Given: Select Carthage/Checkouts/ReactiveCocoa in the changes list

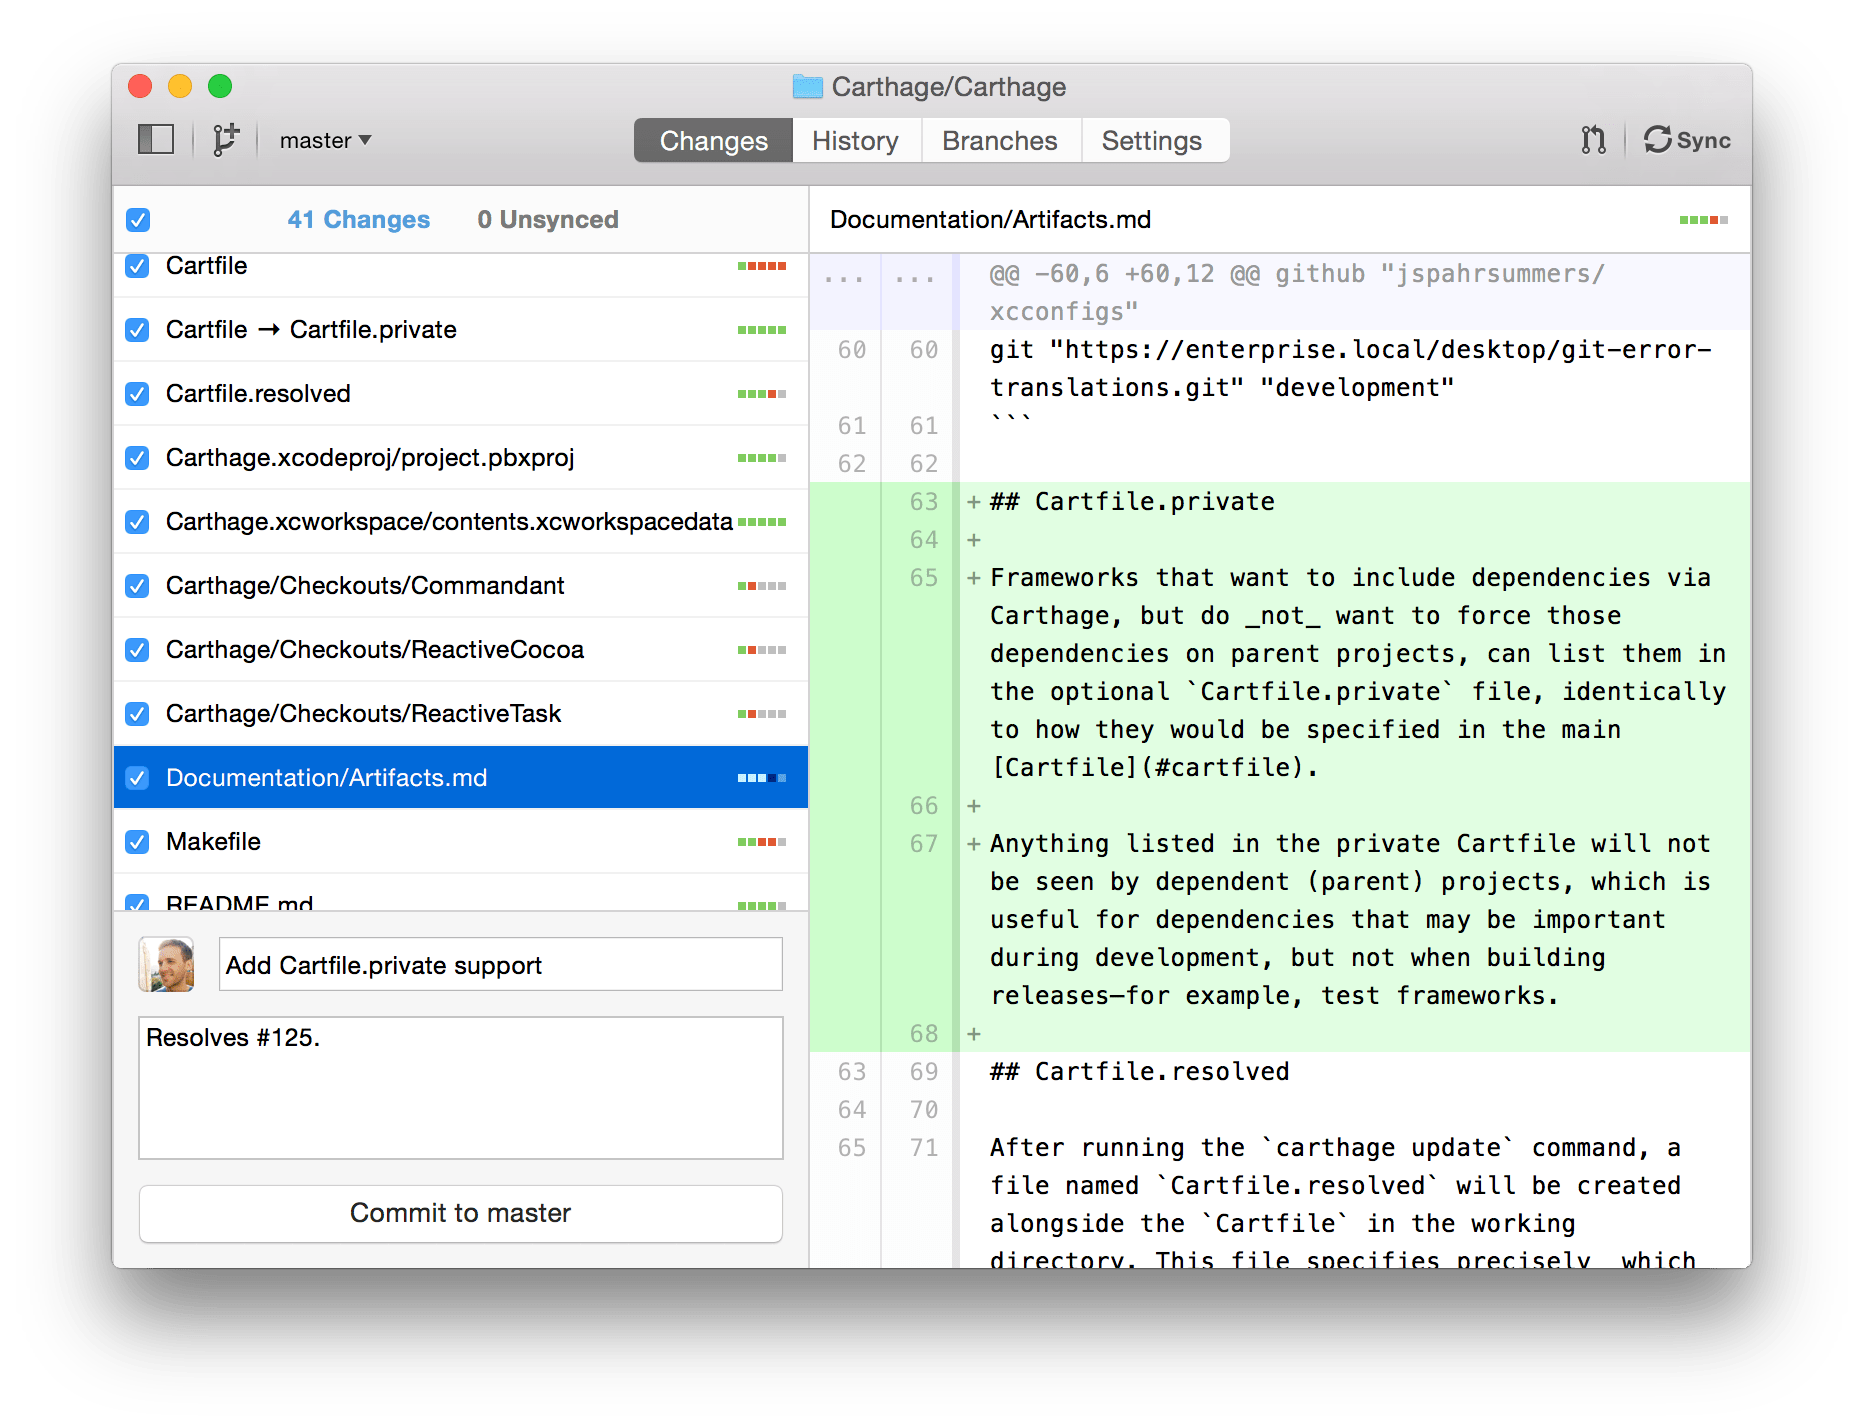Looking at the screenshot, I should point(375,650).
